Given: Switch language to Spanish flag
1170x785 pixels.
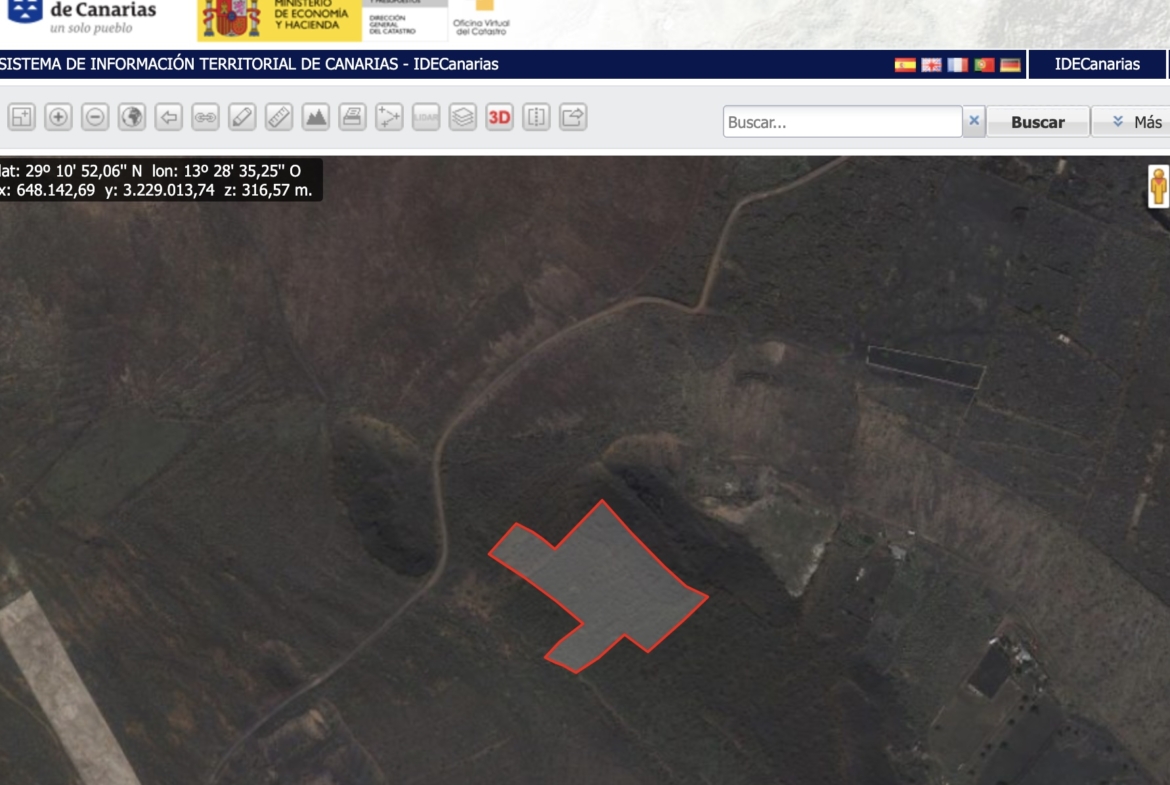Looking at the screenshot, I should [905, 65].
